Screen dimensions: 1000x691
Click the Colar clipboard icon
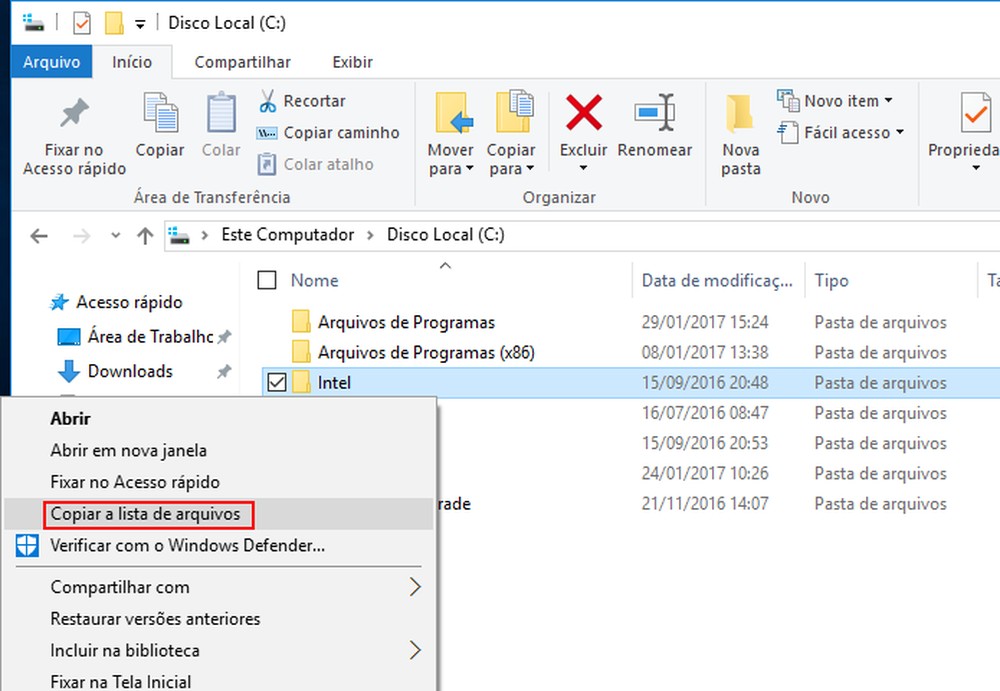click(x=221, y=112)
